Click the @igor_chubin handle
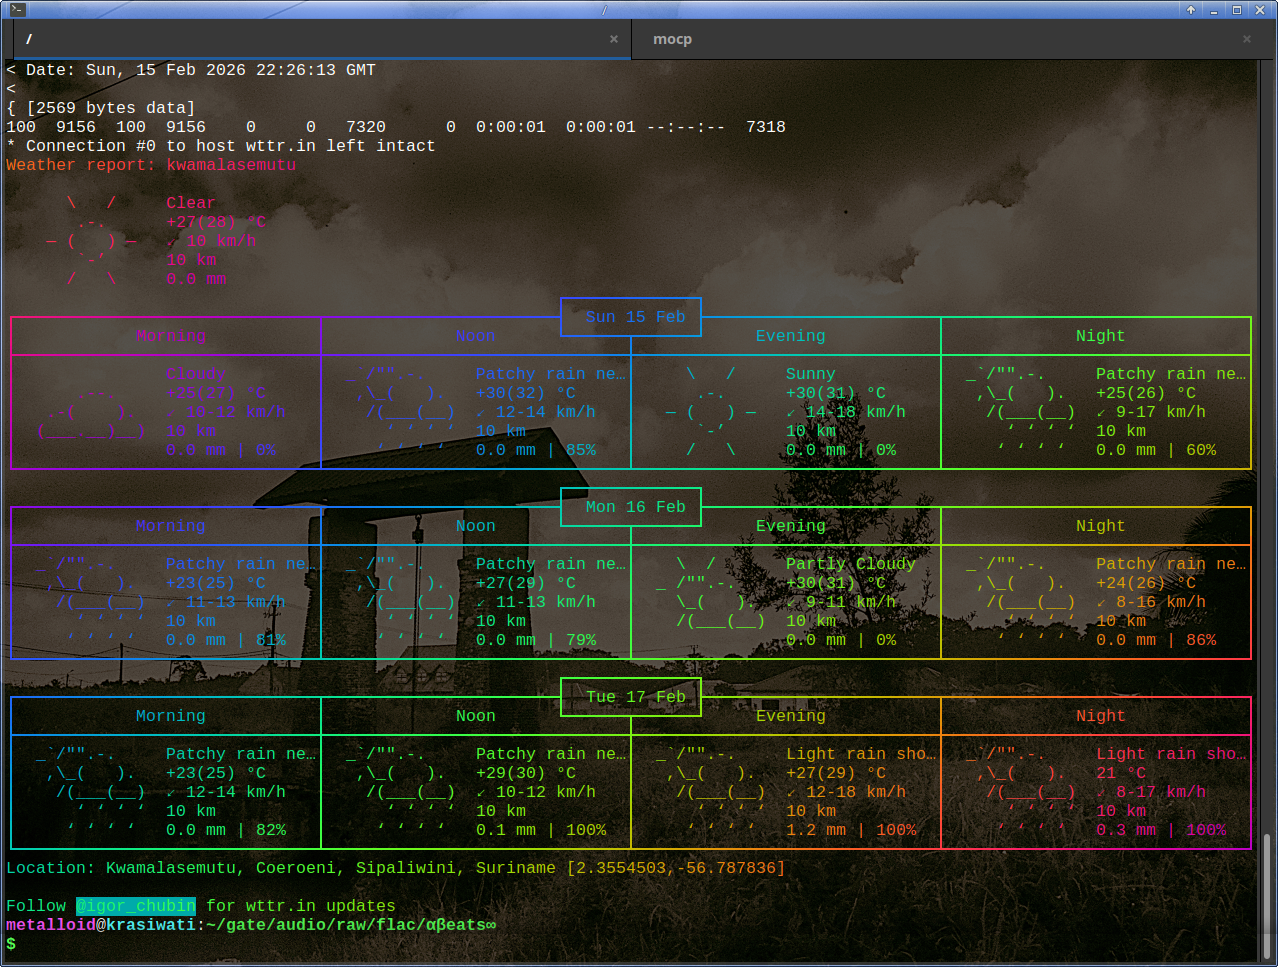This screenshot has height=967, width=1278. point(136,906)
